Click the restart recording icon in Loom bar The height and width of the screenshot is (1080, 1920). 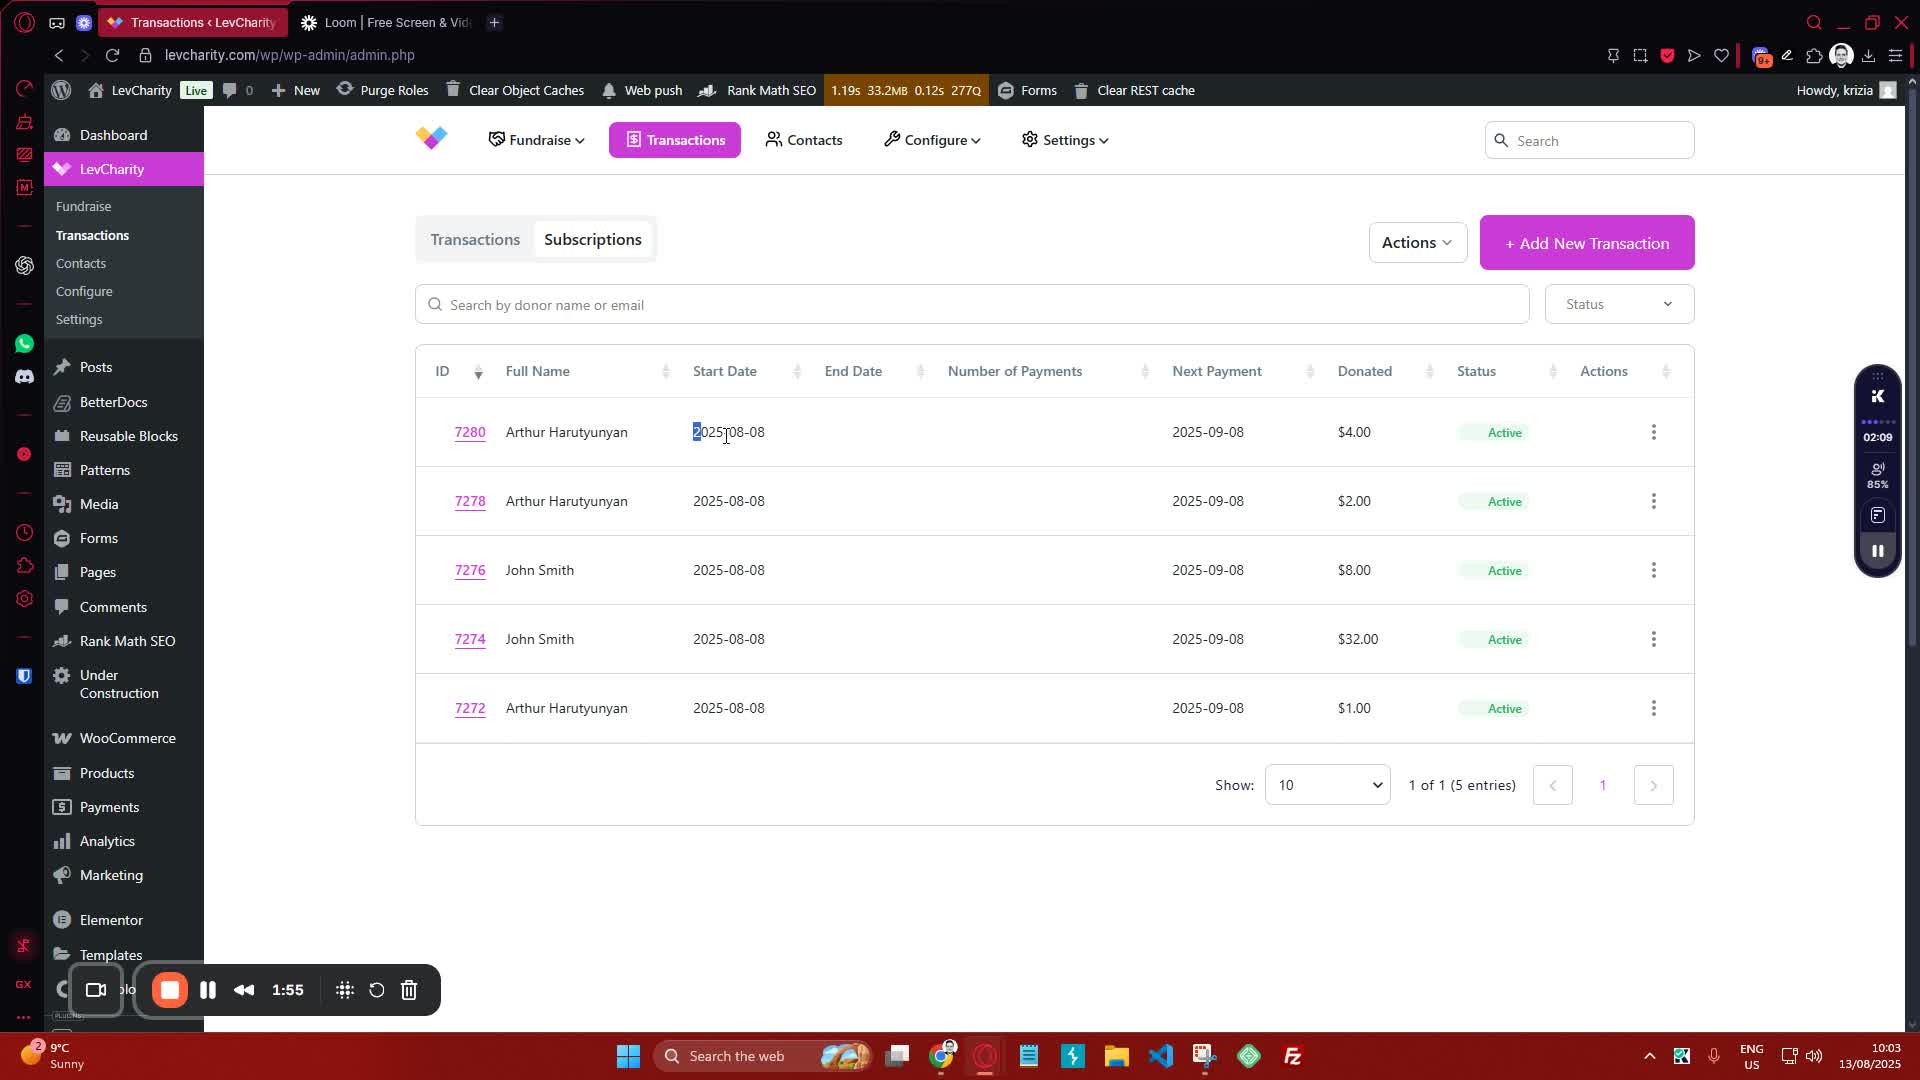[x=377, y=990]
